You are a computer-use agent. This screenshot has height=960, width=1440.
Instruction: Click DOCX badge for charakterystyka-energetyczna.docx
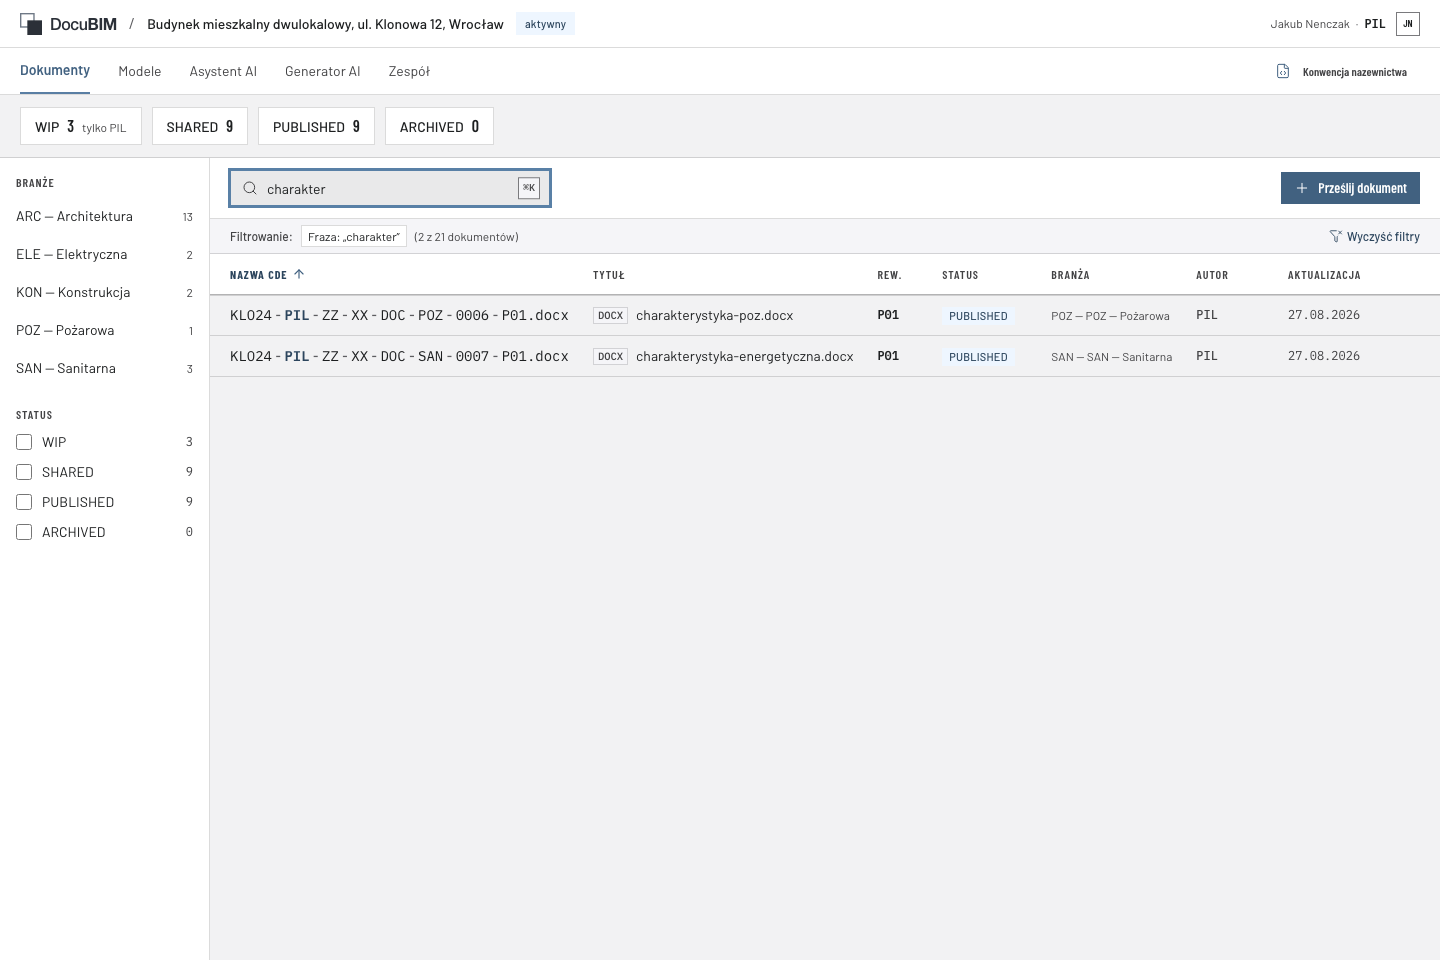(610, 357)
